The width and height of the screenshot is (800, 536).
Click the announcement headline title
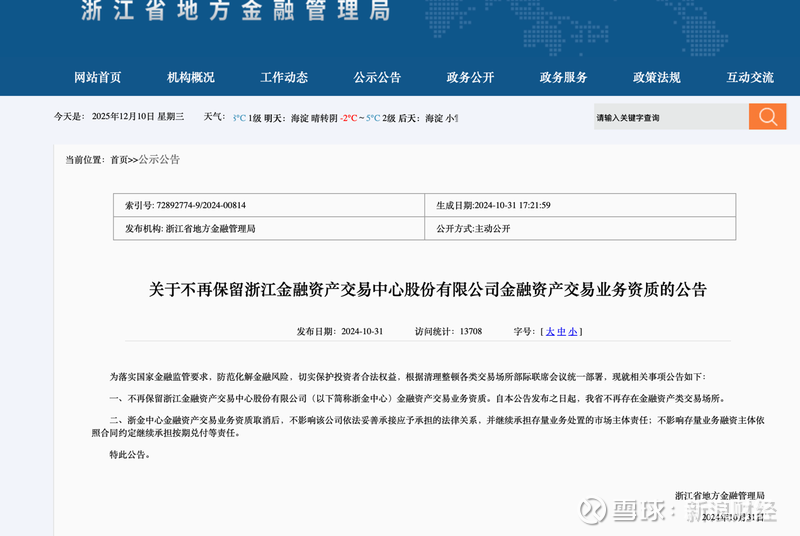[x=428, y=290]
